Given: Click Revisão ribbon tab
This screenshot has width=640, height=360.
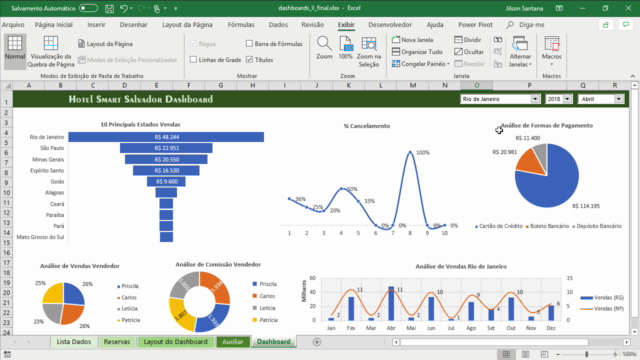Looking at the screenshot, I should [x=312, y=25].
